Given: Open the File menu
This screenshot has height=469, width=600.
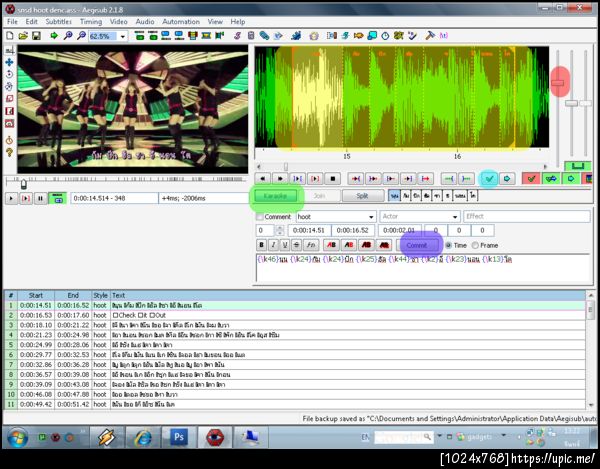Looking at the screenshot, I should click(x=12, y=22).
